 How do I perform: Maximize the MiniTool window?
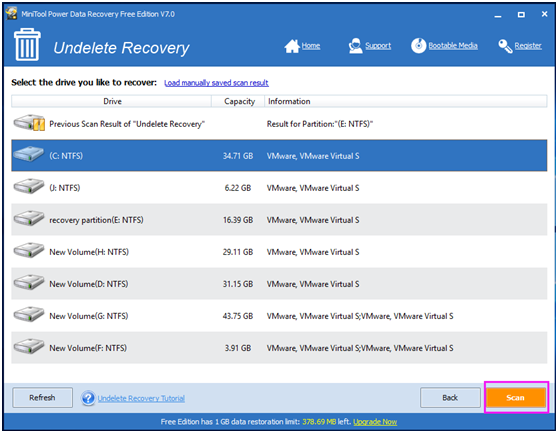point(521,15)
